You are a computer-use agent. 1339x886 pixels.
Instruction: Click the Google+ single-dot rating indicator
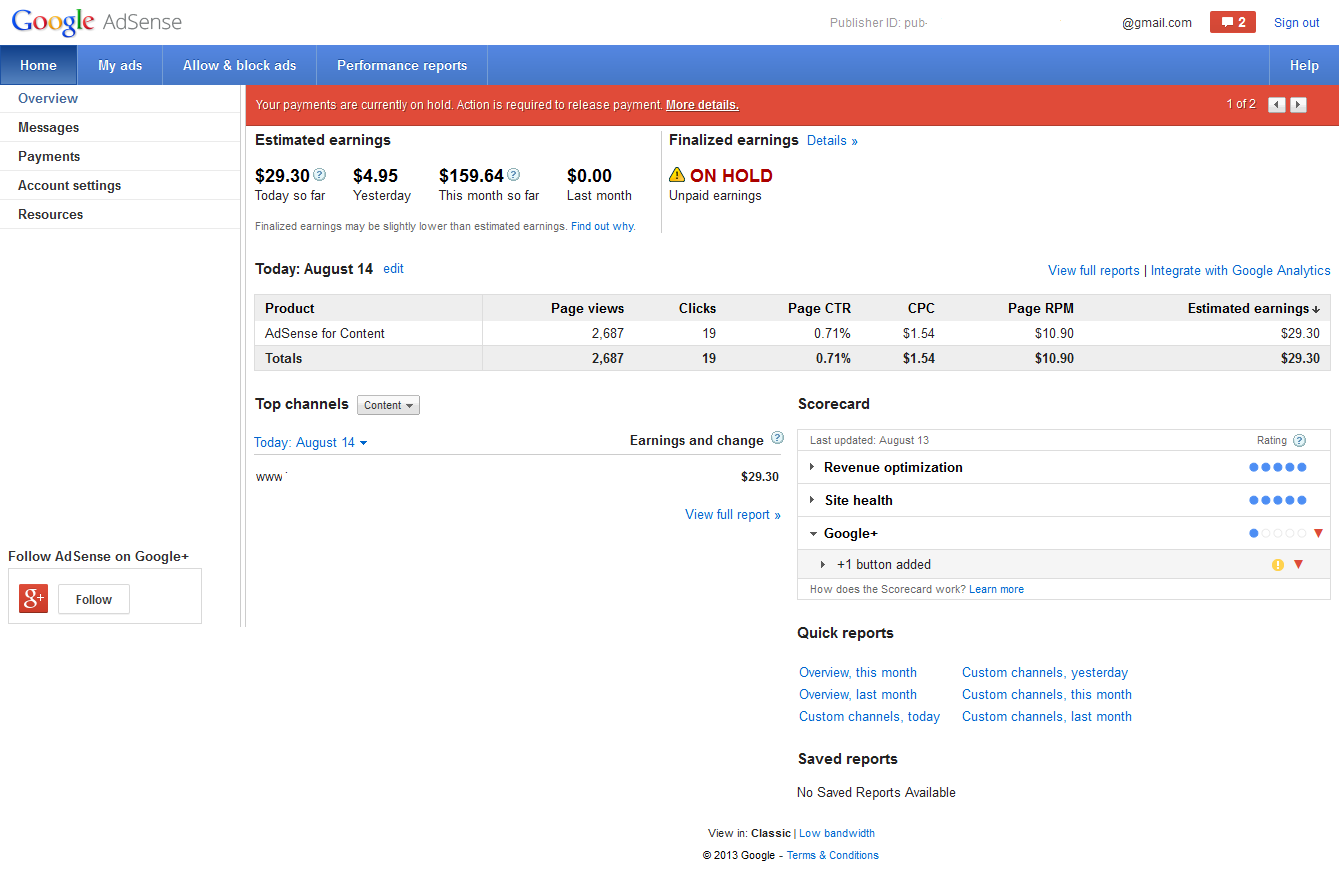[x=1278, y=533]
